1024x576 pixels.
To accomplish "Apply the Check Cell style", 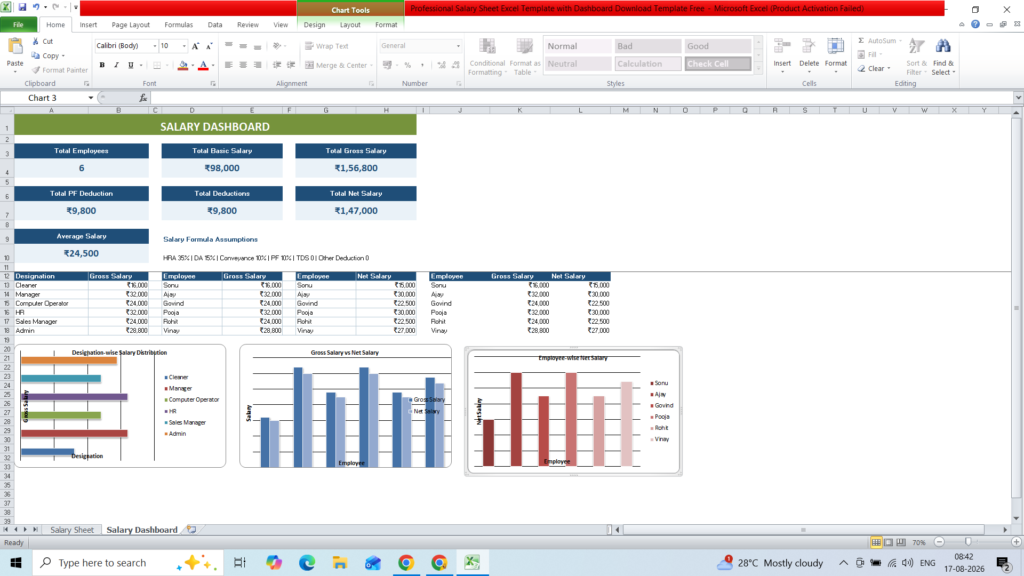I will [718, 64].
